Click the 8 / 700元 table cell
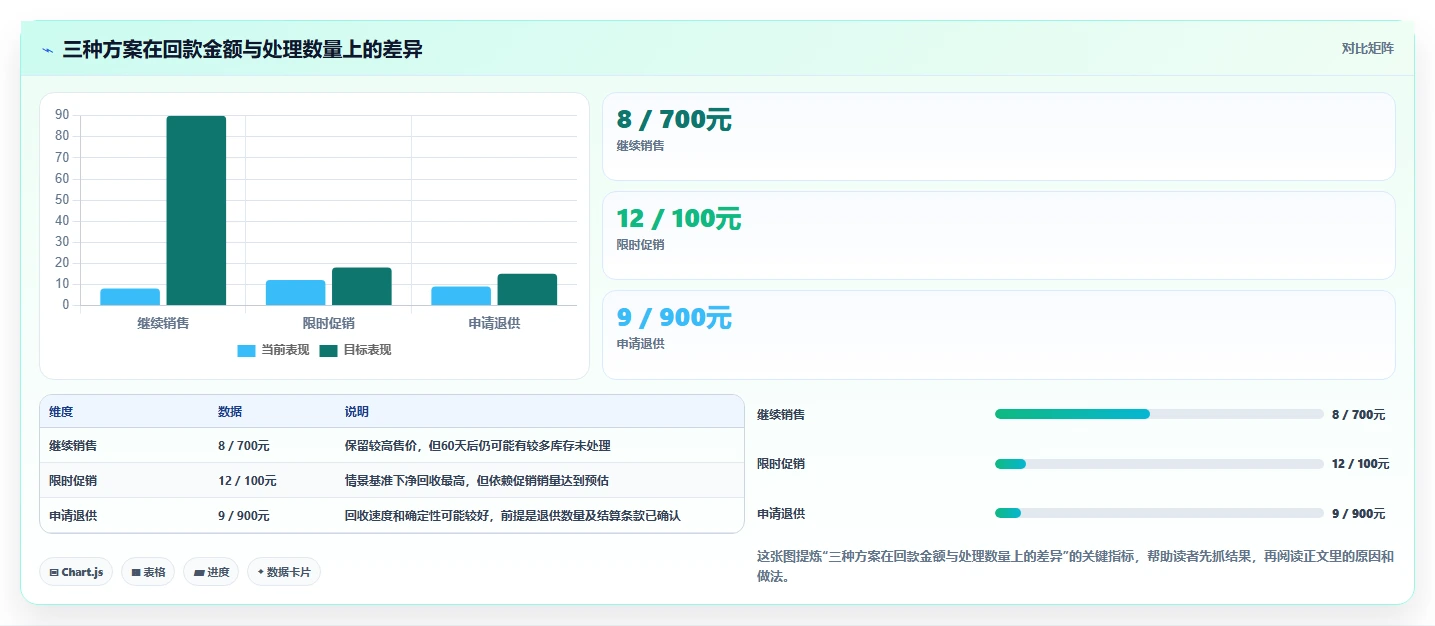1435x626 pixels. [243, 446]
